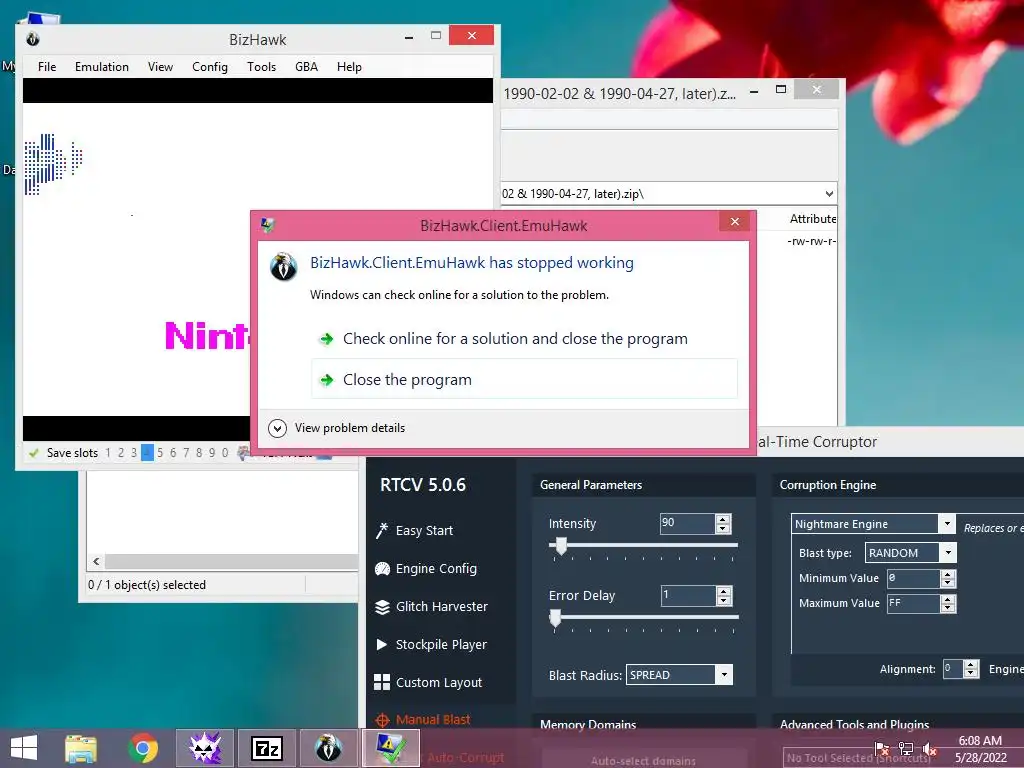
Task: Choose Close the program
Action: pos(524,379)
